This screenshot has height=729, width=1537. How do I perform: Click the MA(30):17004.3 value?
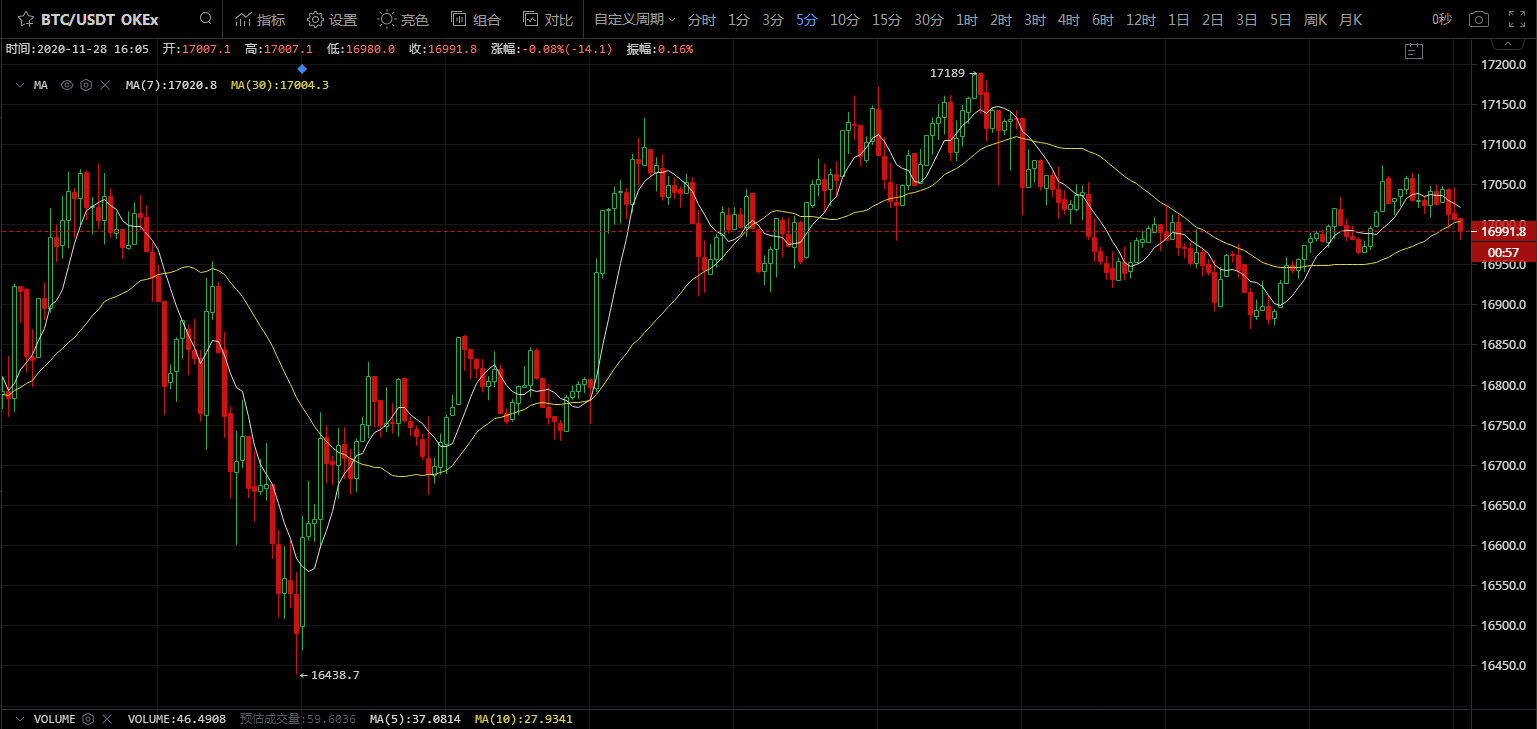tap(279, 85)
